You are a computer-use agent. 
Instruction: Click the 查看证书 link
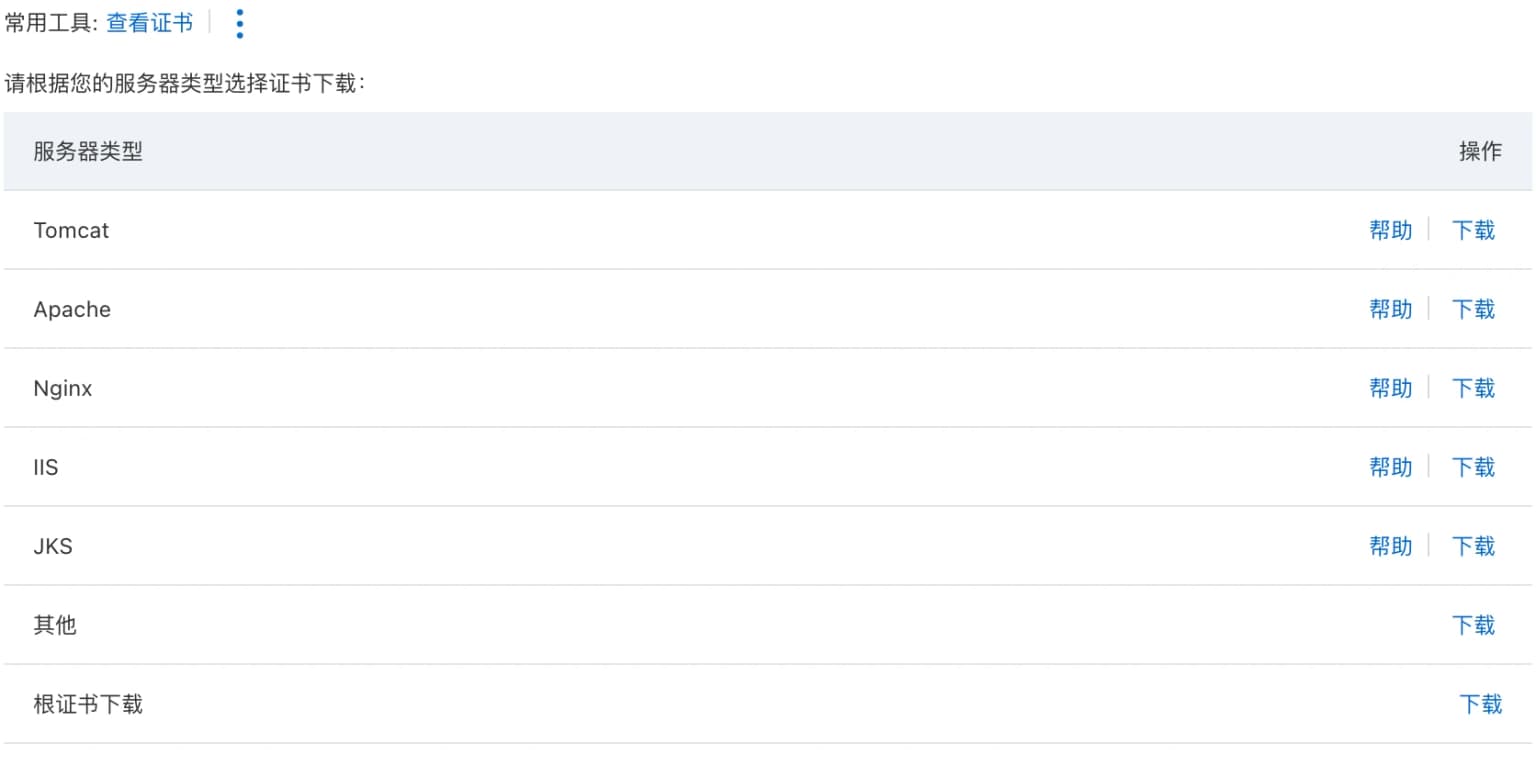tap(150, 23)
